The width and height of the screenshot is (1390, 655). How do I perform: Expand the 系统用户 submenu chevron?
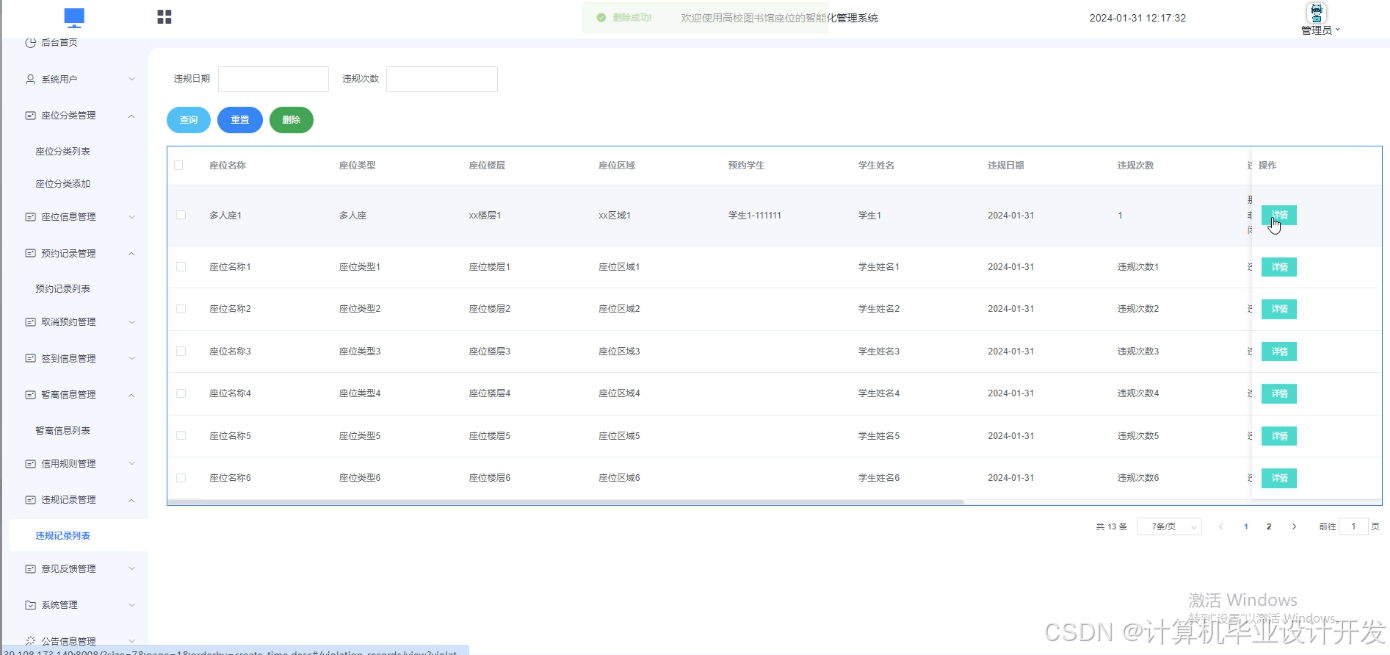[x=132, y=79]
